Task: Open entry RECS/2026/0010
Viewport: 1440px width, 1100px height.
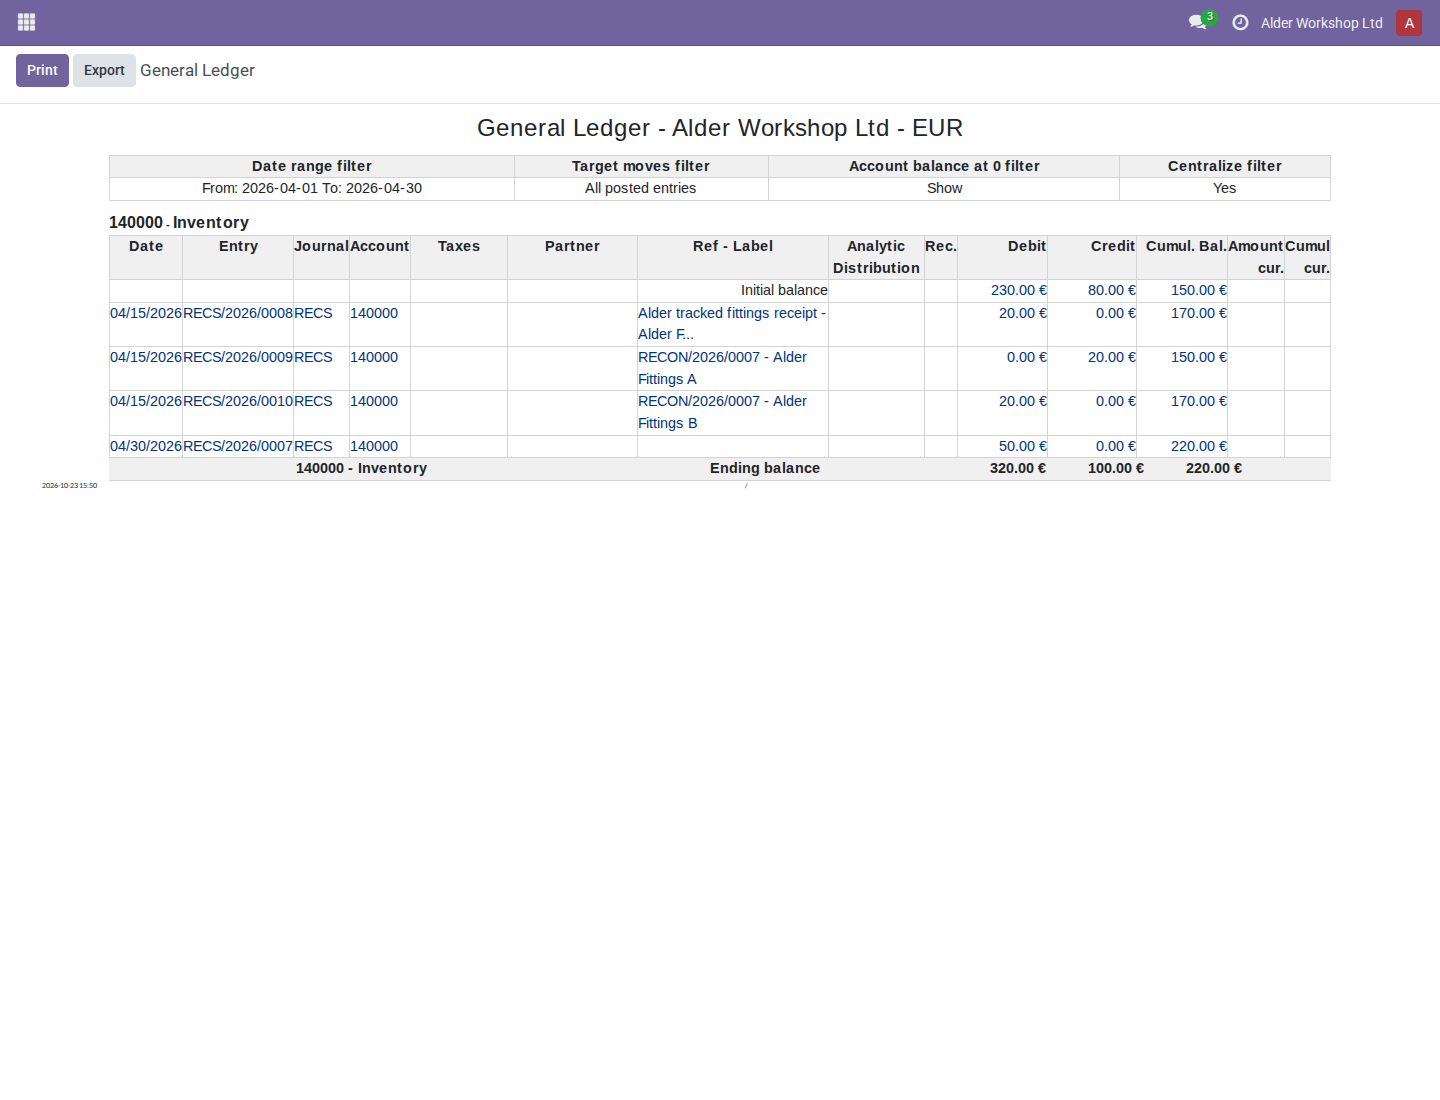Action: tap(238, 401)
